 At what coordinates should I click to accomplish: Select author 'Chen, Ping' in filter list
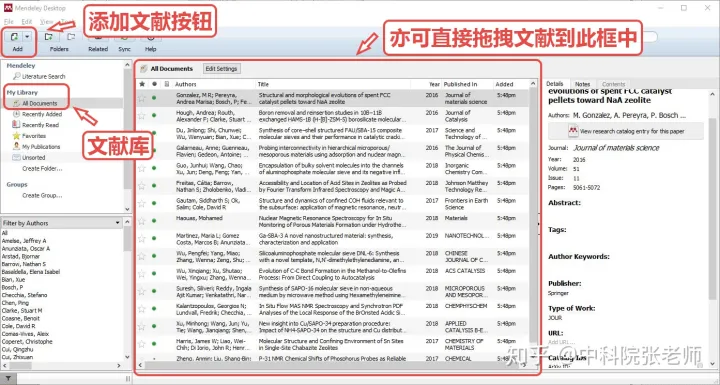pos(15,303)
